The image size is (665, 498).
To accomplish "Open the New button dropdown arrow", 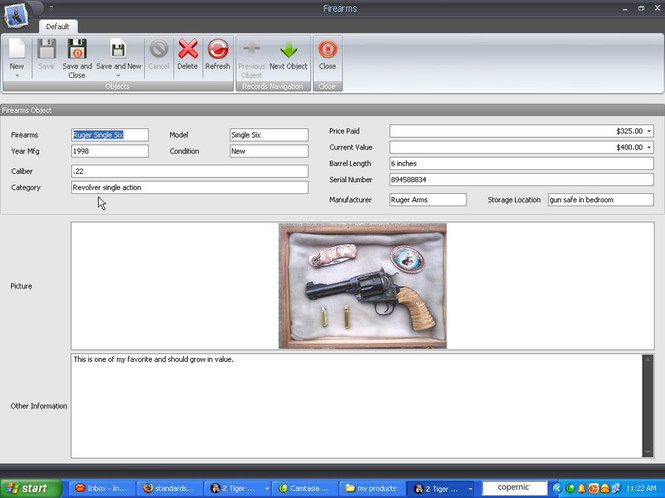I will pyautogui.click(x=17, y=76).
